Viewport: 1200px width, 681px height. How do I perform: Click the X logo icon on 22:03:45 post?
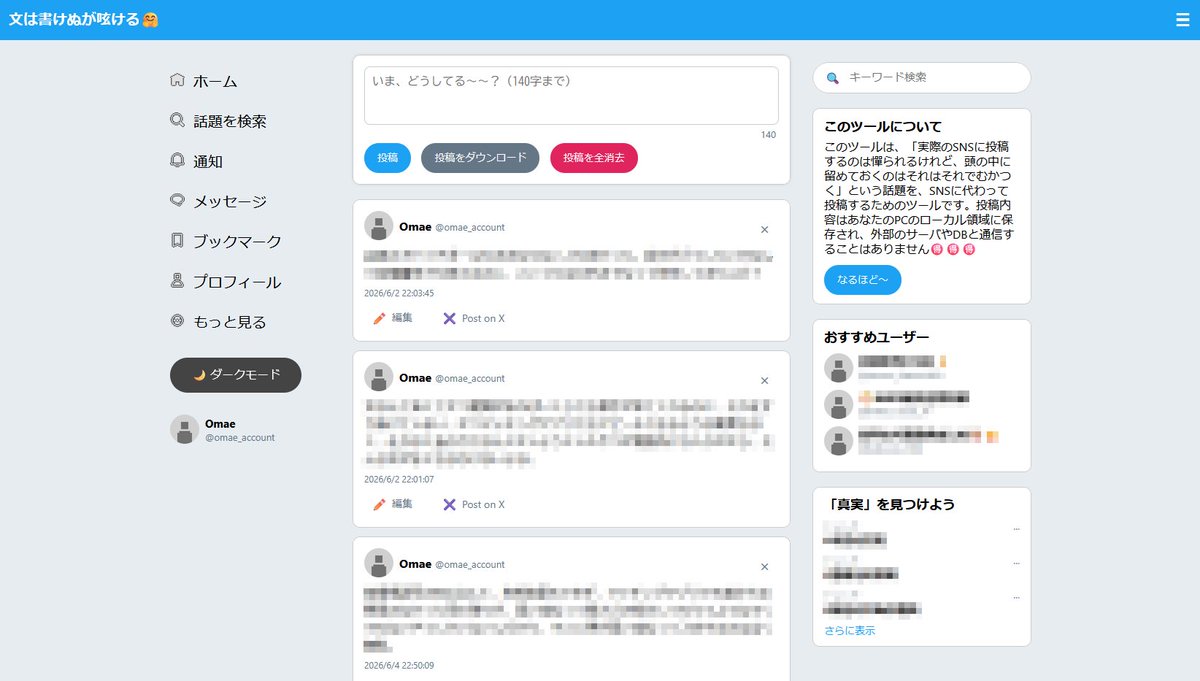[x=450, y=318]
